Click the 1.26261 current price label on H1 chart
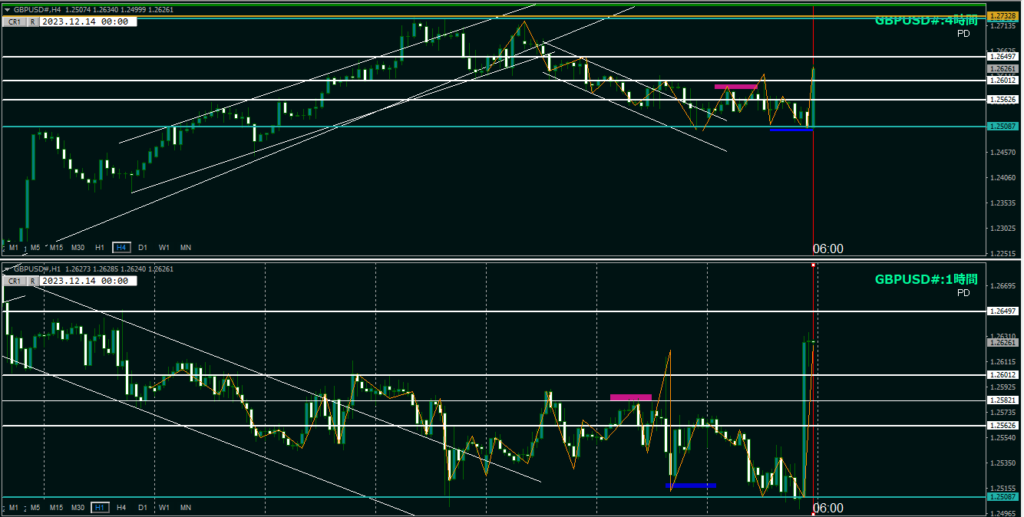 [x=1002, y=343]
